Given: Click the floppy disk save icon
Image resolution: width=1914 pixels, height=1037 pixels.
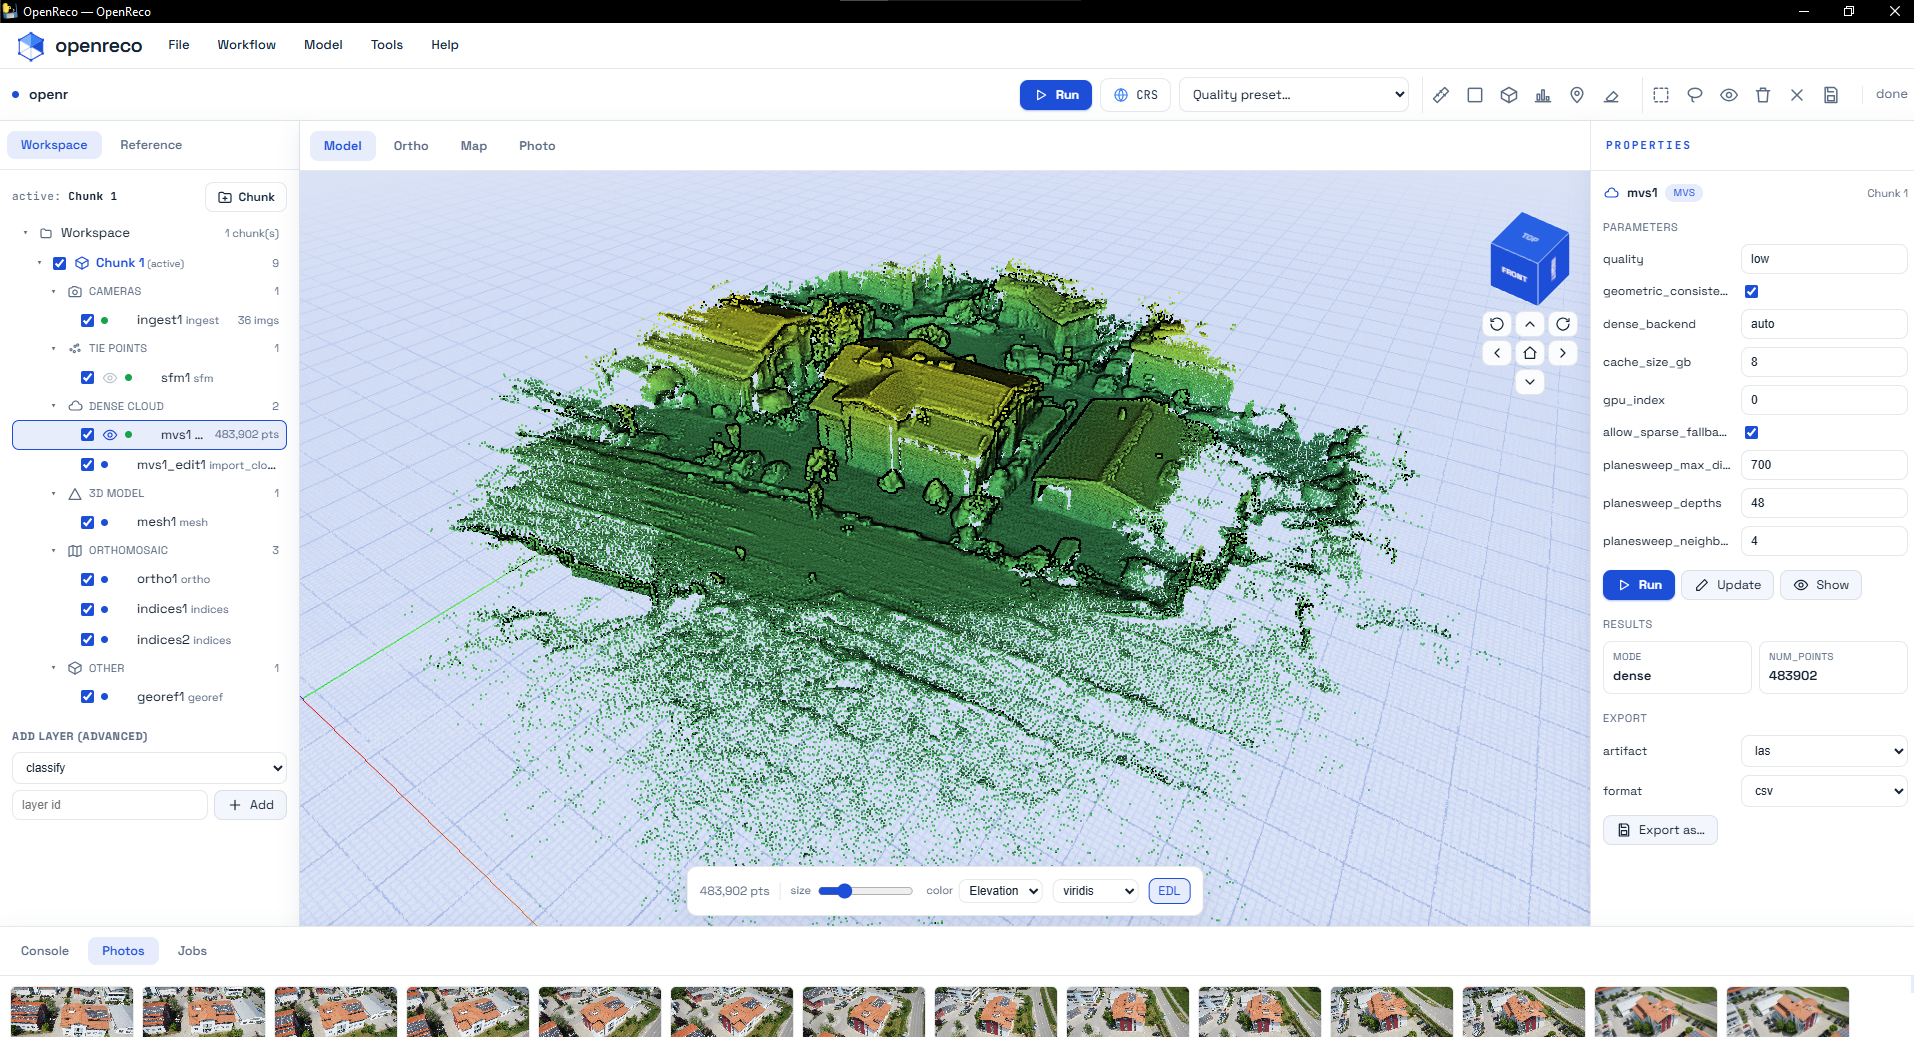Looking at the screenshot, I should 1831,95.
